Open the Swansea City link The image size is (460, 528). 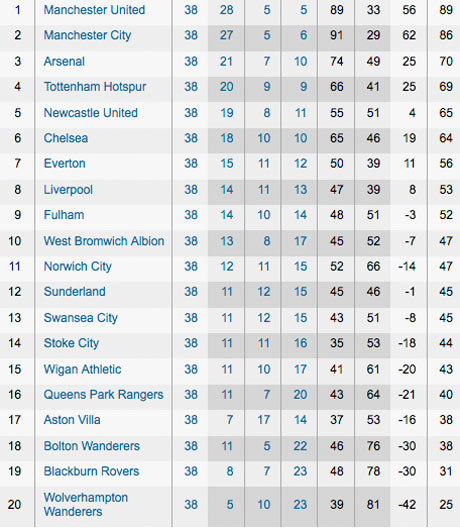pos(80,318)
